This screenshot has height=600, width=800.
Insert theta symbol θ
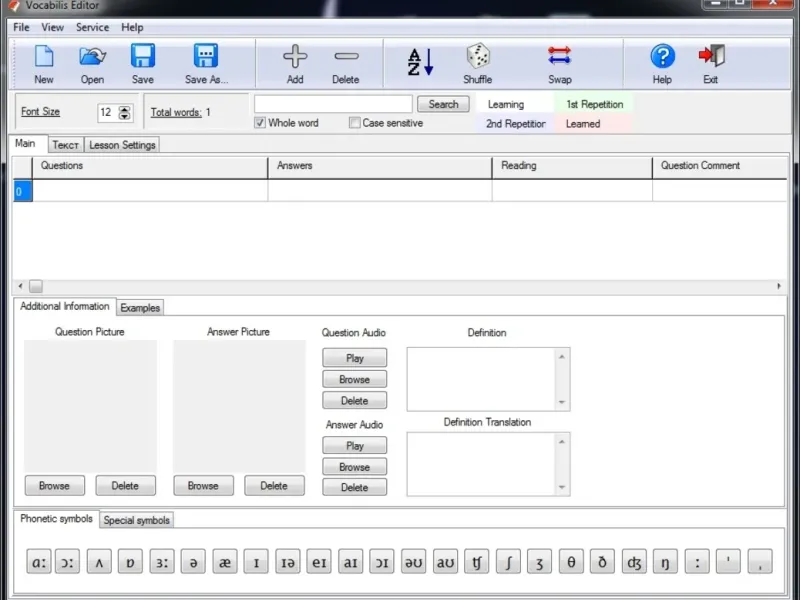[x=571, y=562]
